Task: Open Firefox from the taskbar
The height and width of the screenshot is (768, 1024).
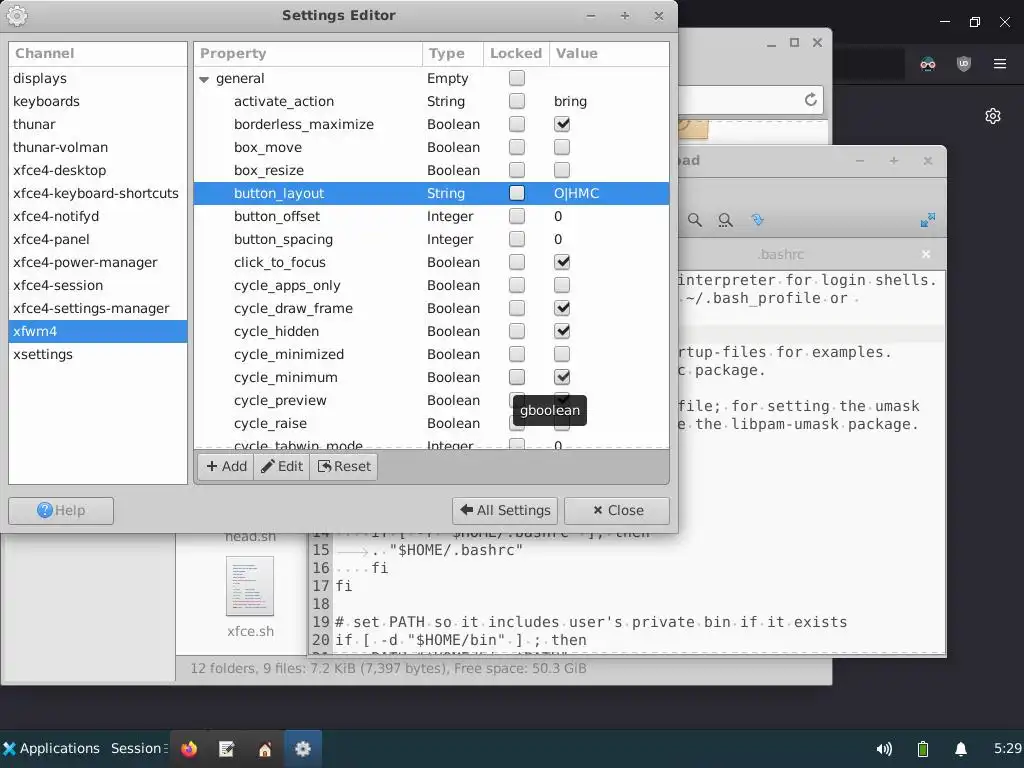Action: tap(189, 748)
